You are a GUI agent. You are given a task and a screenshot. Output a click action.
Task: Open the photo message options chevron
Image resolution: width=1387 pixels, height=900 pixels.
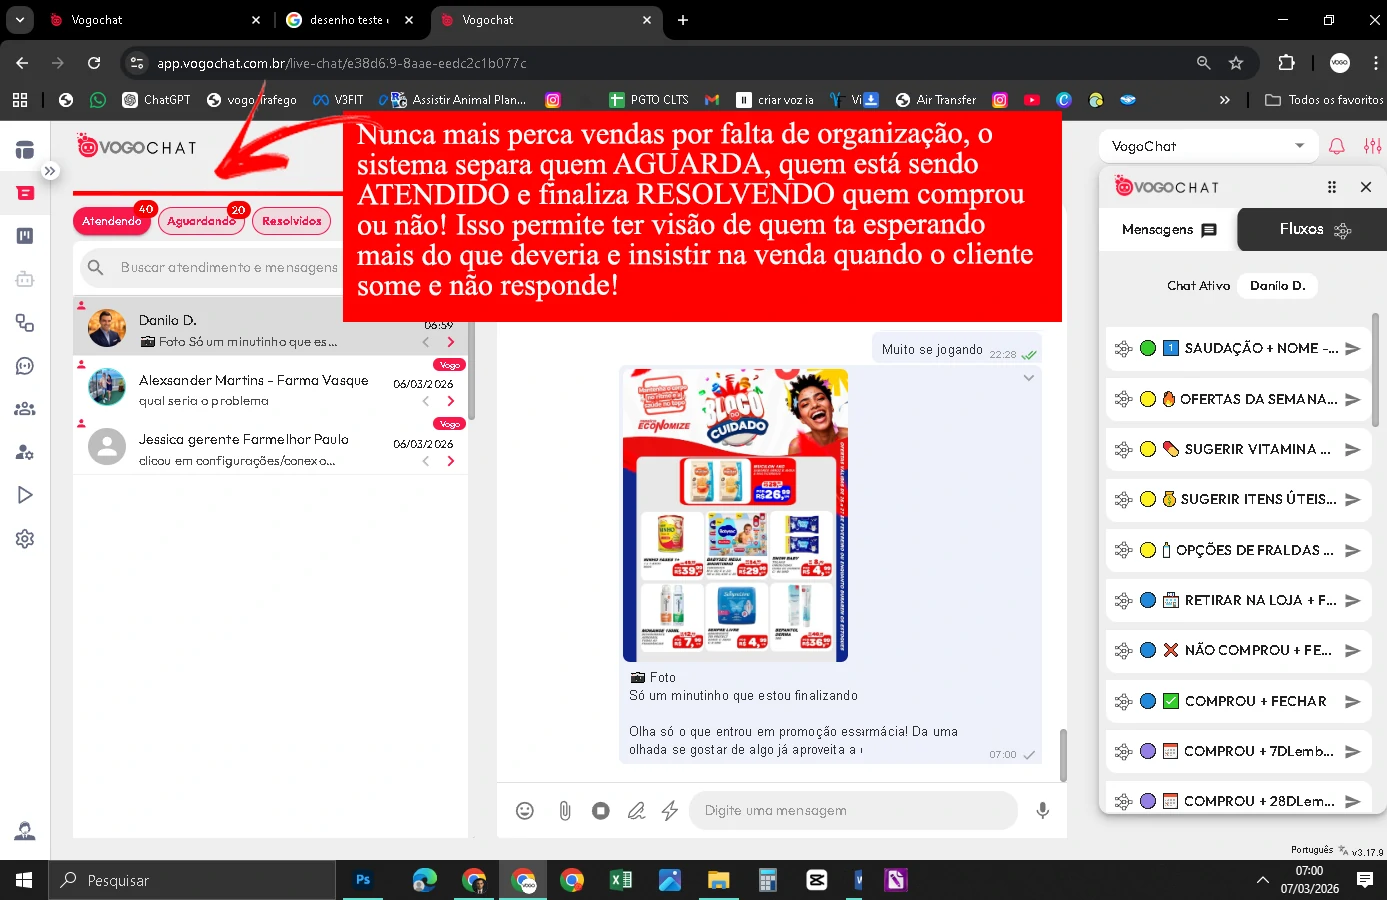pos(1028,378)
